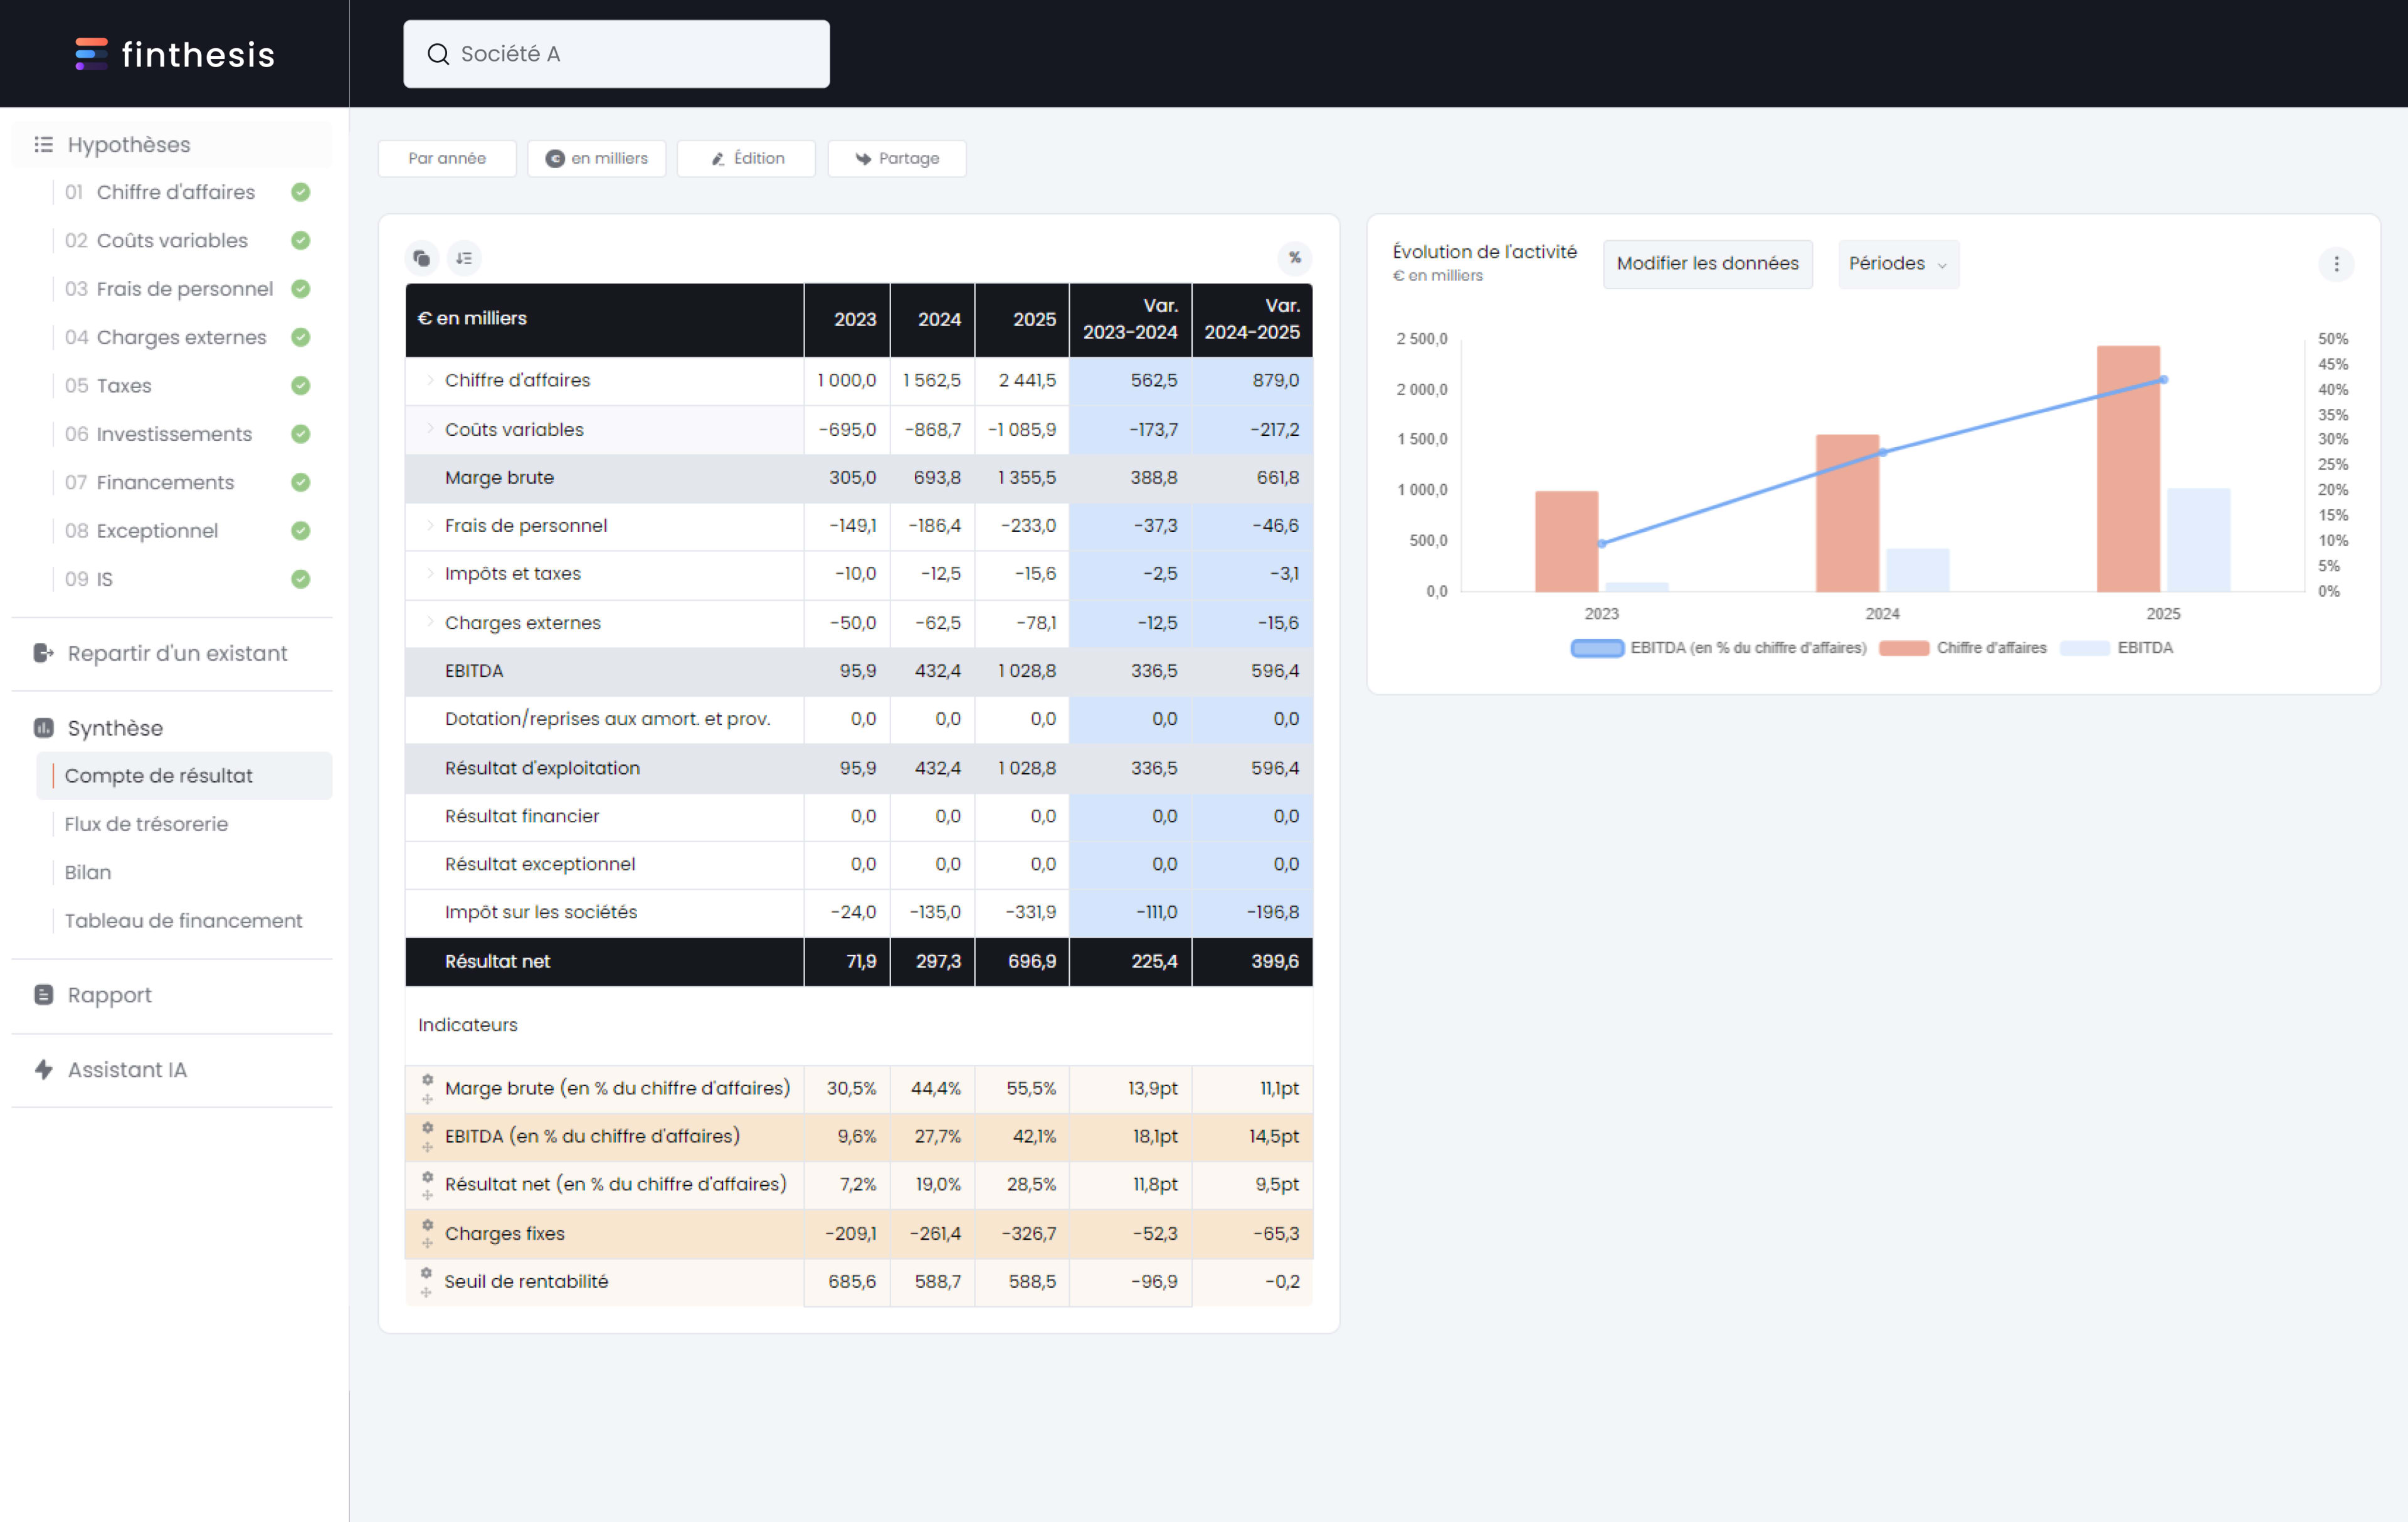Click gear icon of Marge brute indicator
The width and height of the screenshot is (2408, 1522).
click(x=427, y=1079)
